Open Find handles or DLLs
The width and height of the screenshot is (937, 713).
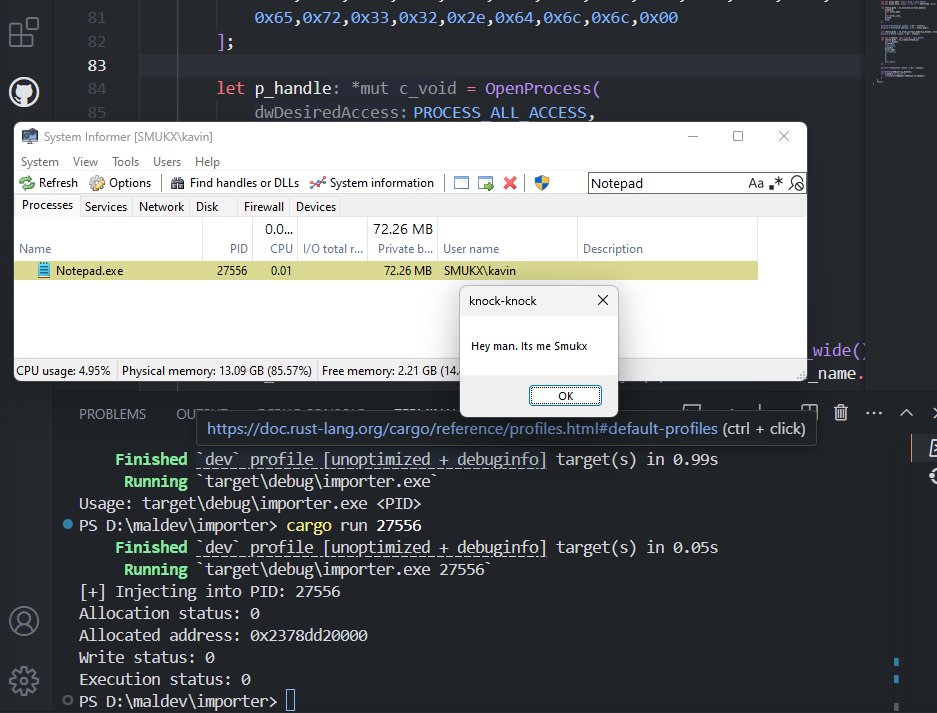click(x=235, y=183)
